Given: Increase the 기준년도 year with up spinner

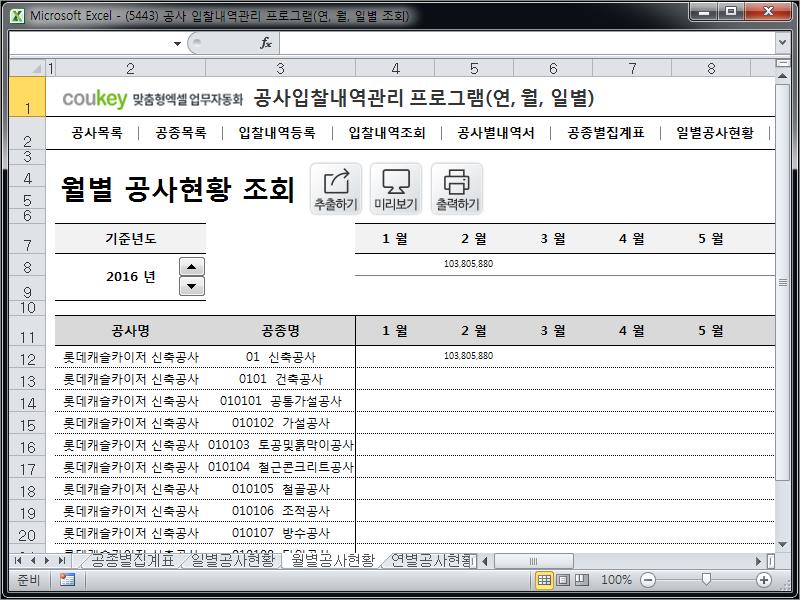Looking at the screenshot, I should click(192, 267).
